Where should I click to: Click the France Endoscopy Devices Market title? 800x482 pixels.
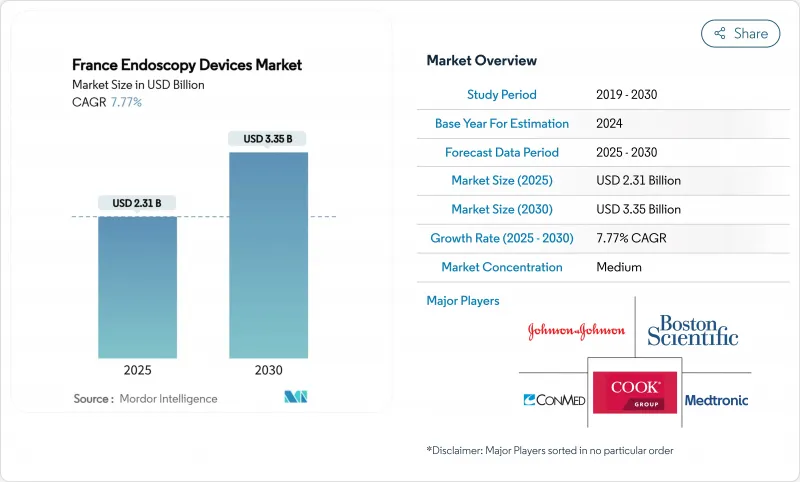click(187, 65)
